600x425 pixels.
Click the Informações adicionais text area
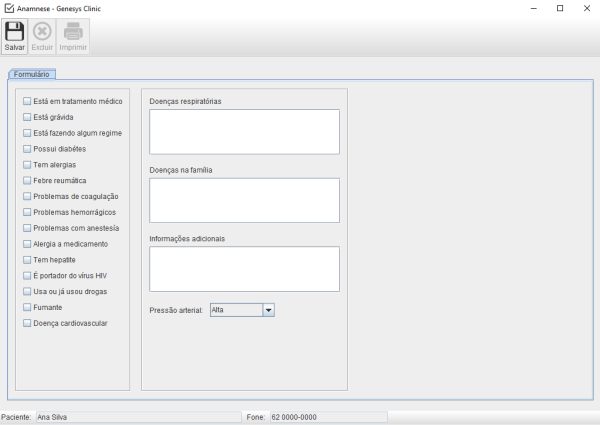pyautogui.click(x=244, y=268)
